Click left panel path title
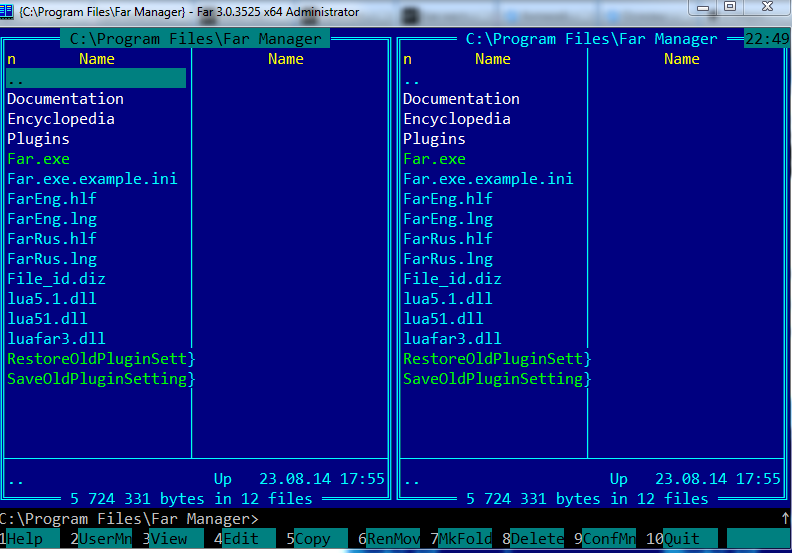792x553 pixels. coord(195,39)
